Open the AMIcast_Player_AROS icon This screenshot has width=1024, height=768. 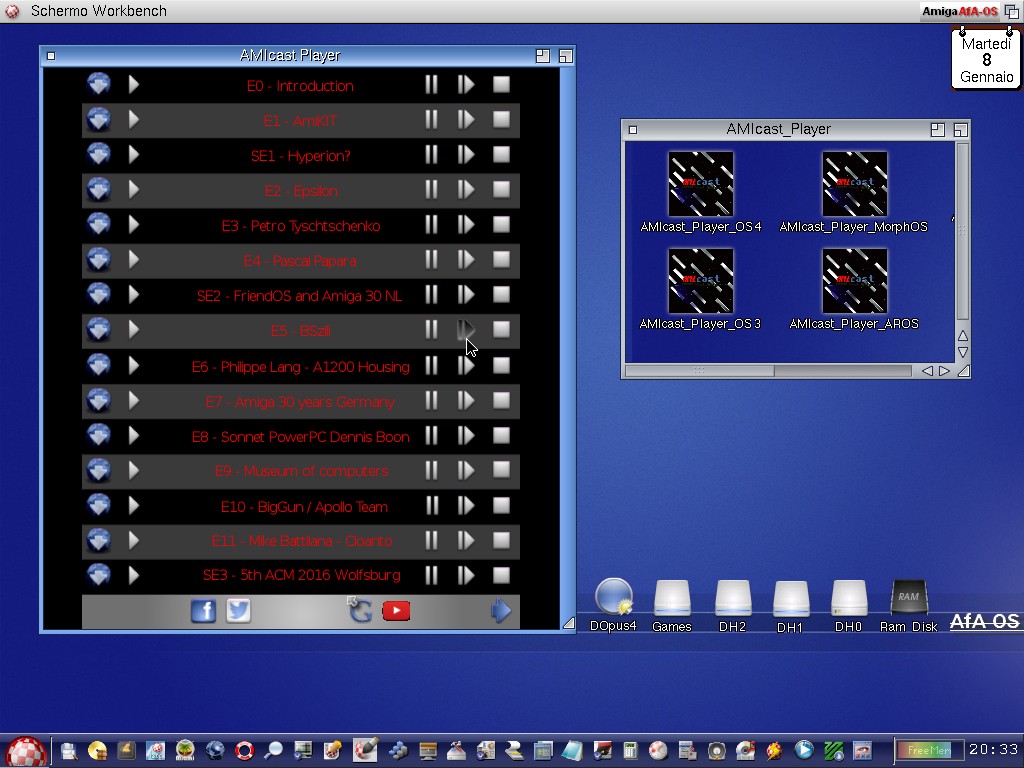pyautogui.click(x=854, y=281)
